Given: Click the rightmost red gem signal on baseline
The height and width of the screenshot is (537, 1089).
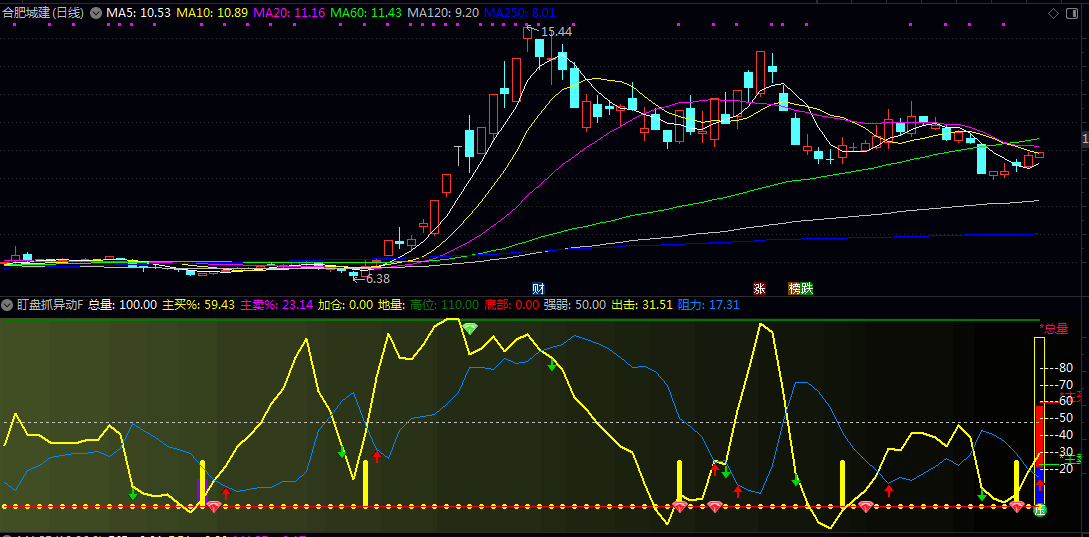Looking at the screenshot, I should click(1017, 508).
